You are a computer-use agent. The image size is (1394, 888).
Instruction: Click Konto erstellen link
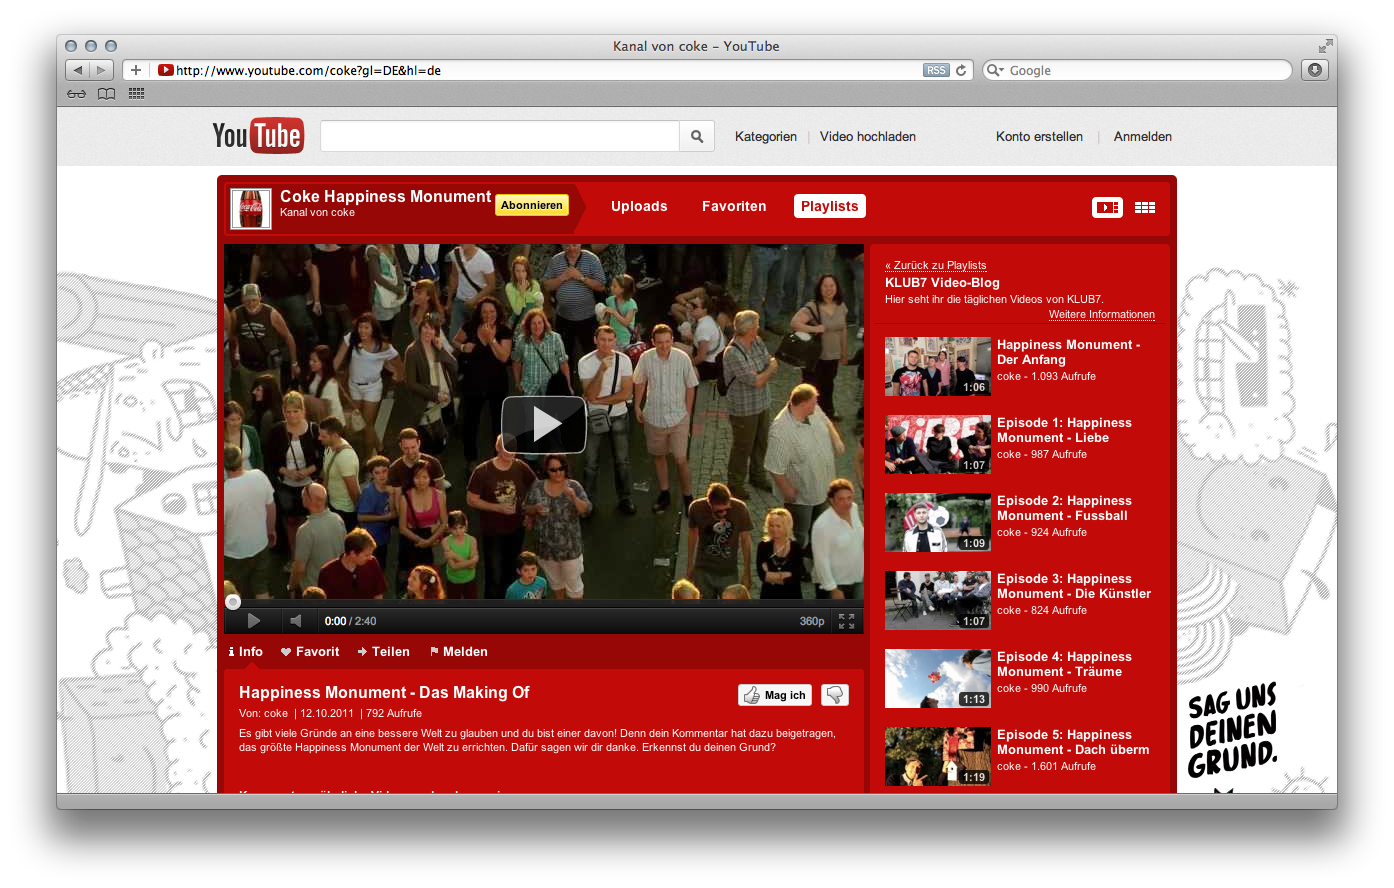pos(1039,137)
